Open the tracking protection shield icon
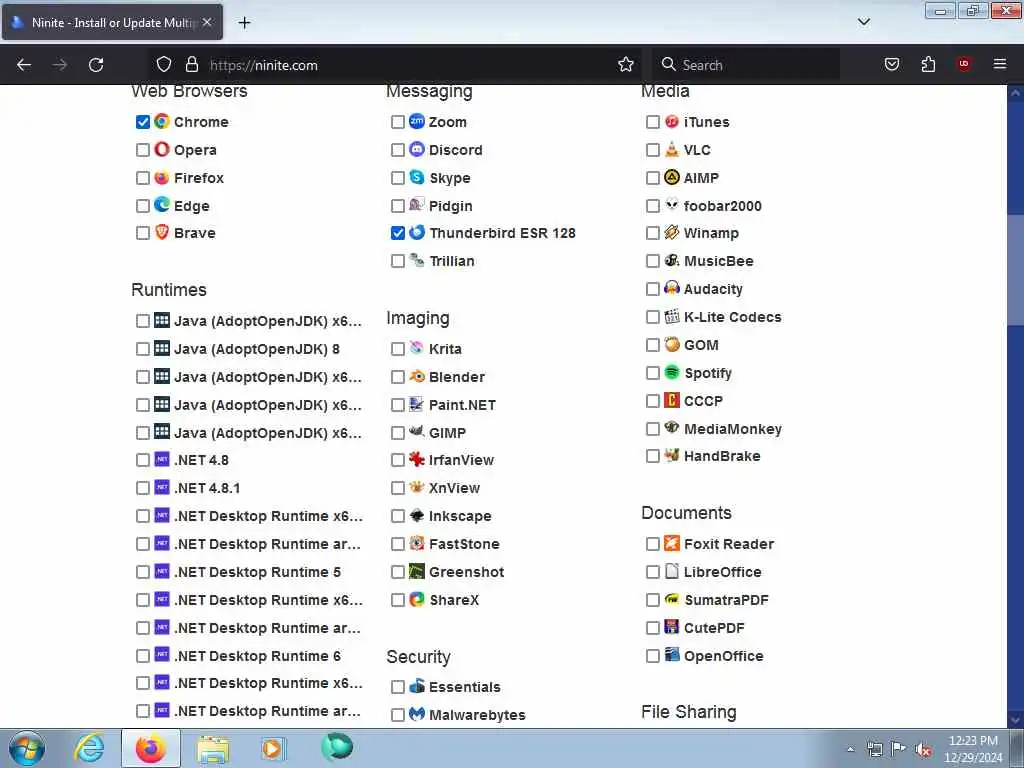1024x768 pixels. 164,64
